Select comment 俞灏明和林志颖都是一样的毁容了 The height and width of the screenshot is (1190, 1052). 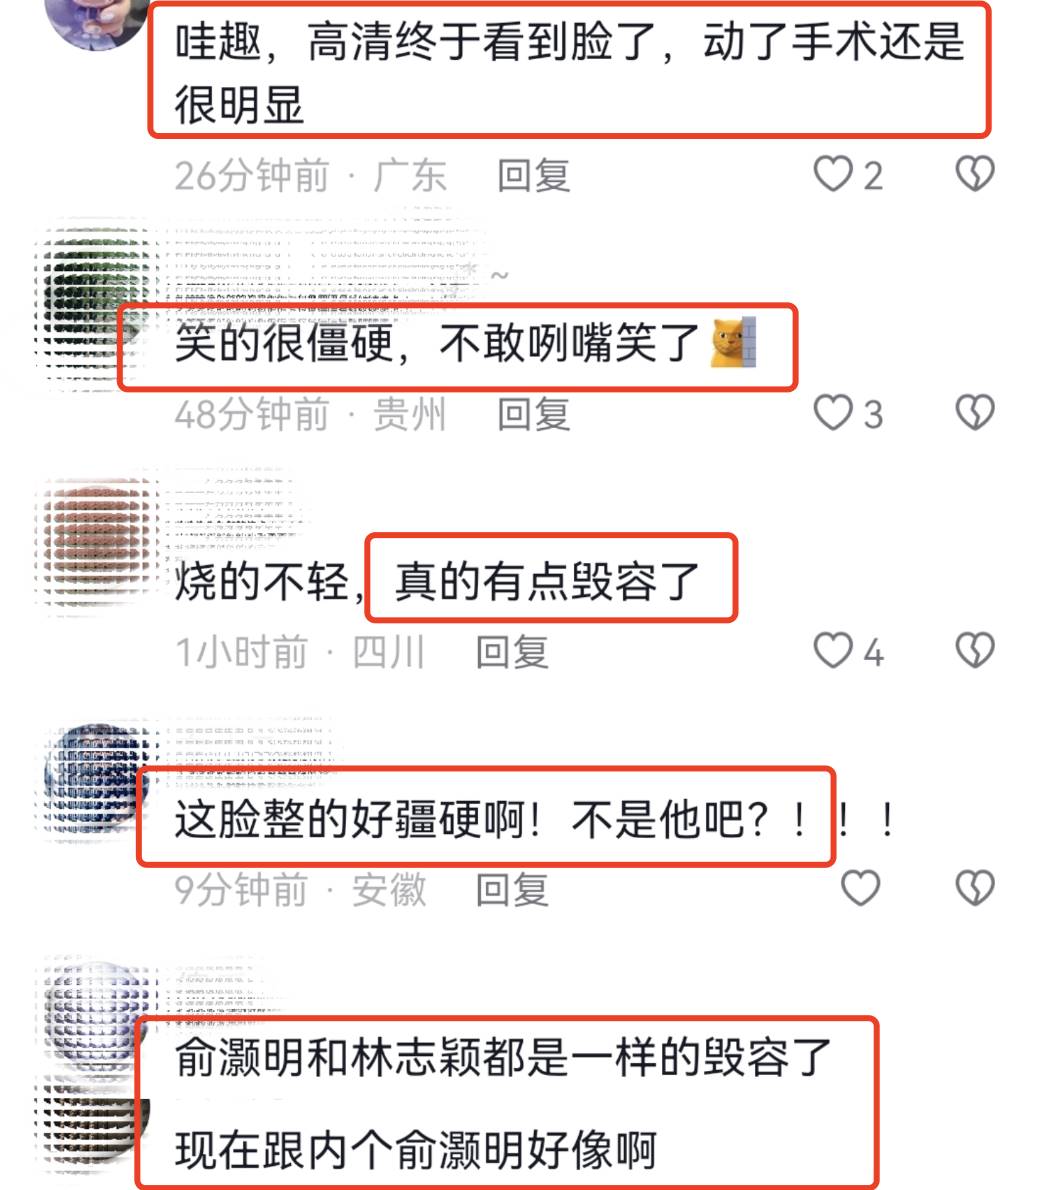click(503, 1057)
